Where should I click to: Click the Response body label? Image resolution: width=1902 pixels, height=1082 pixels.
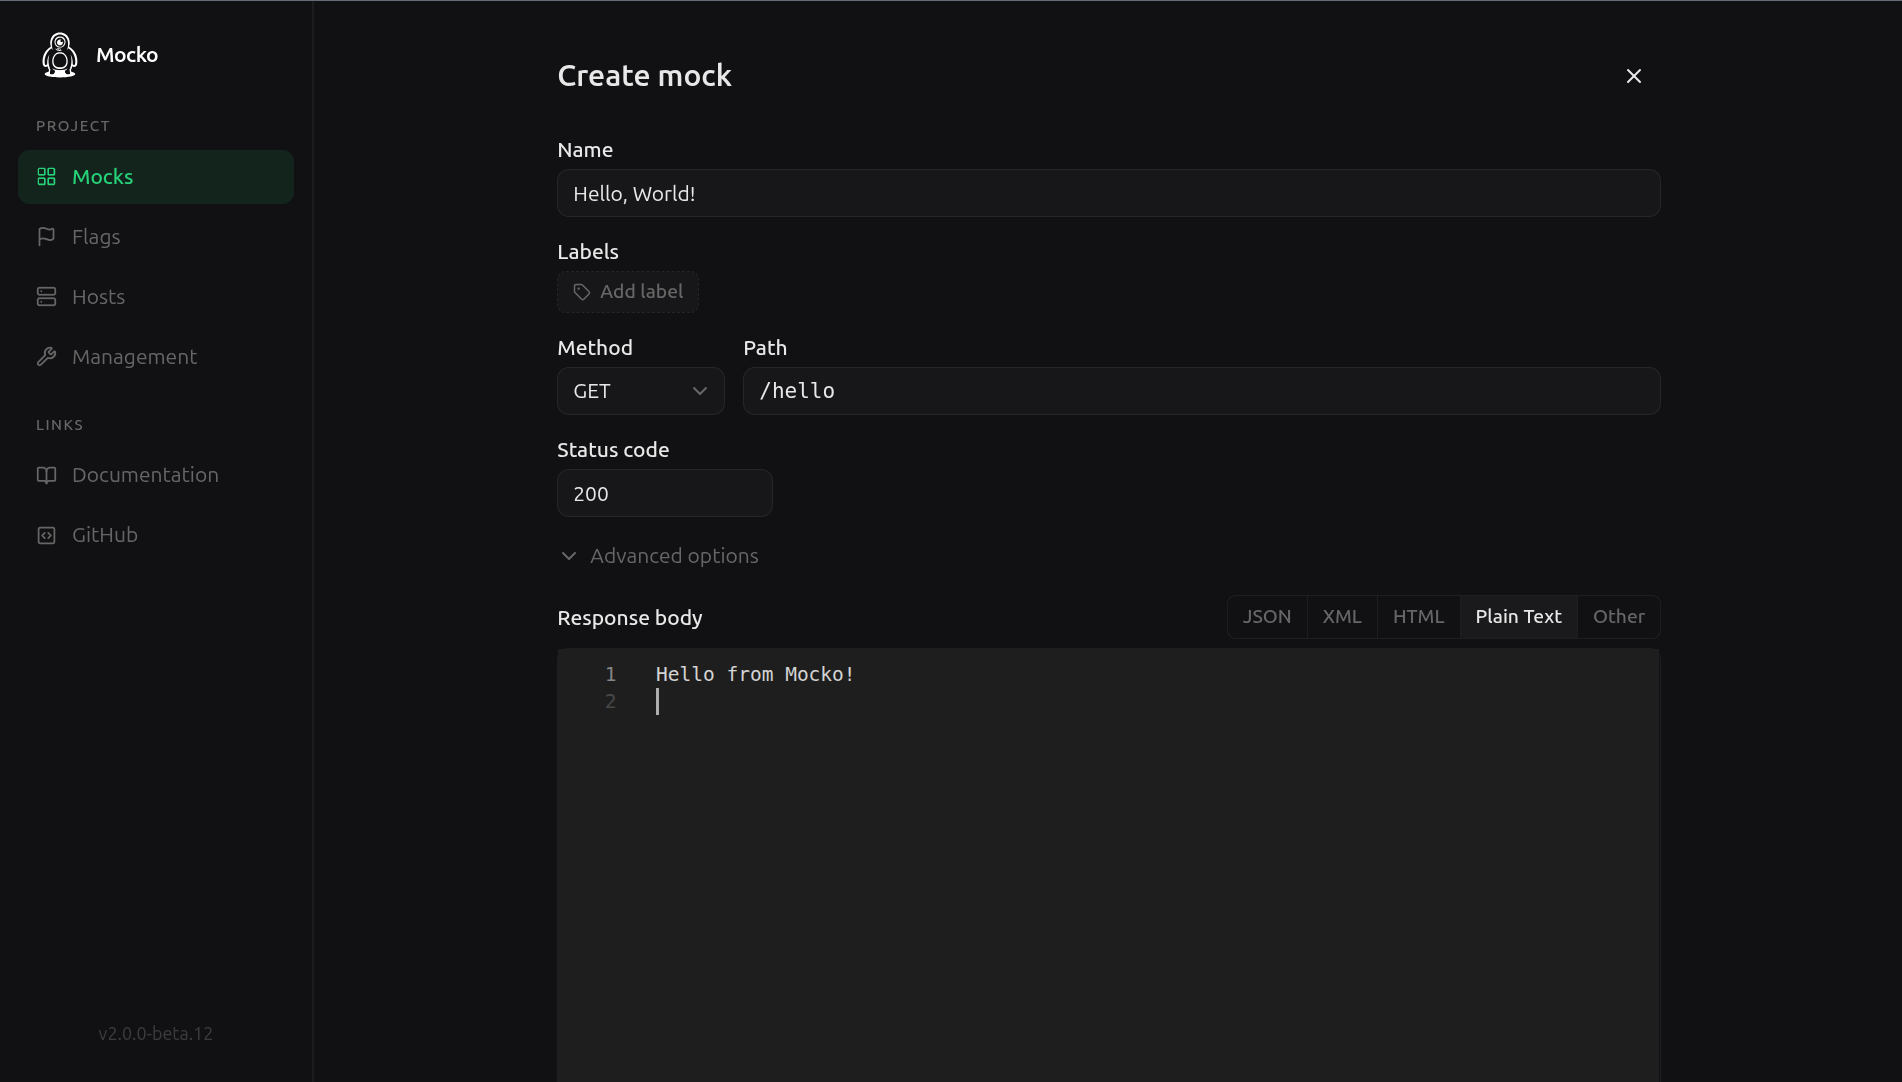coord(630,618)
